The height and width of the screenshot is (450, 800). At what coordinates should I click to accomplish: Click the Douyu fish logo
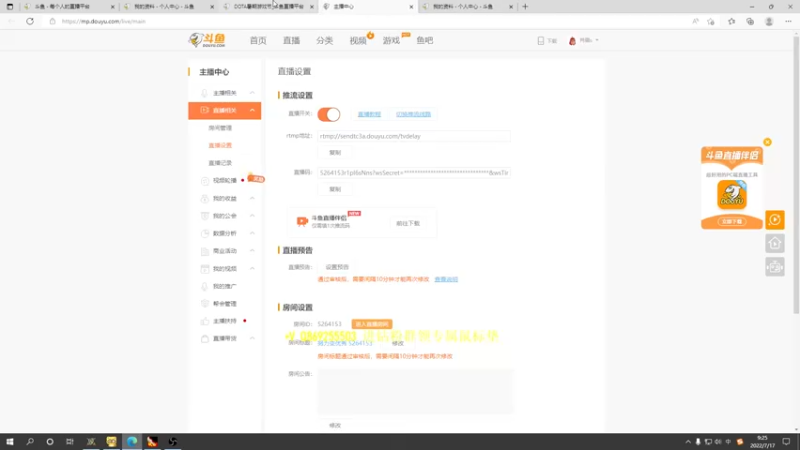pos(207,40)
